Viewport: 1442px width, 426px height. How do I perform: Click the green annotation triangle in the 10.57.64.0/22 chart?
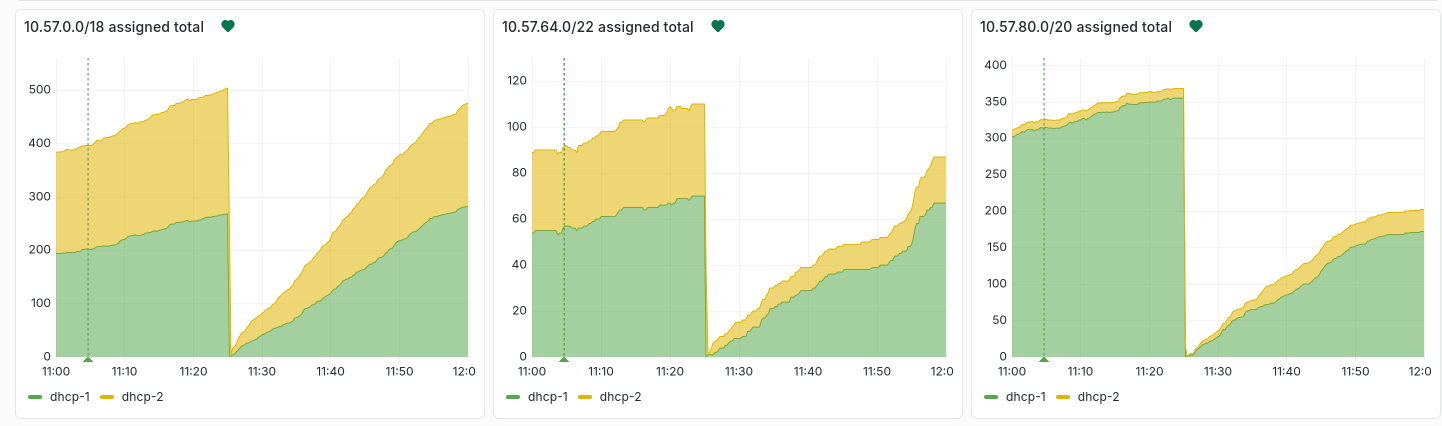coord(564,359)
